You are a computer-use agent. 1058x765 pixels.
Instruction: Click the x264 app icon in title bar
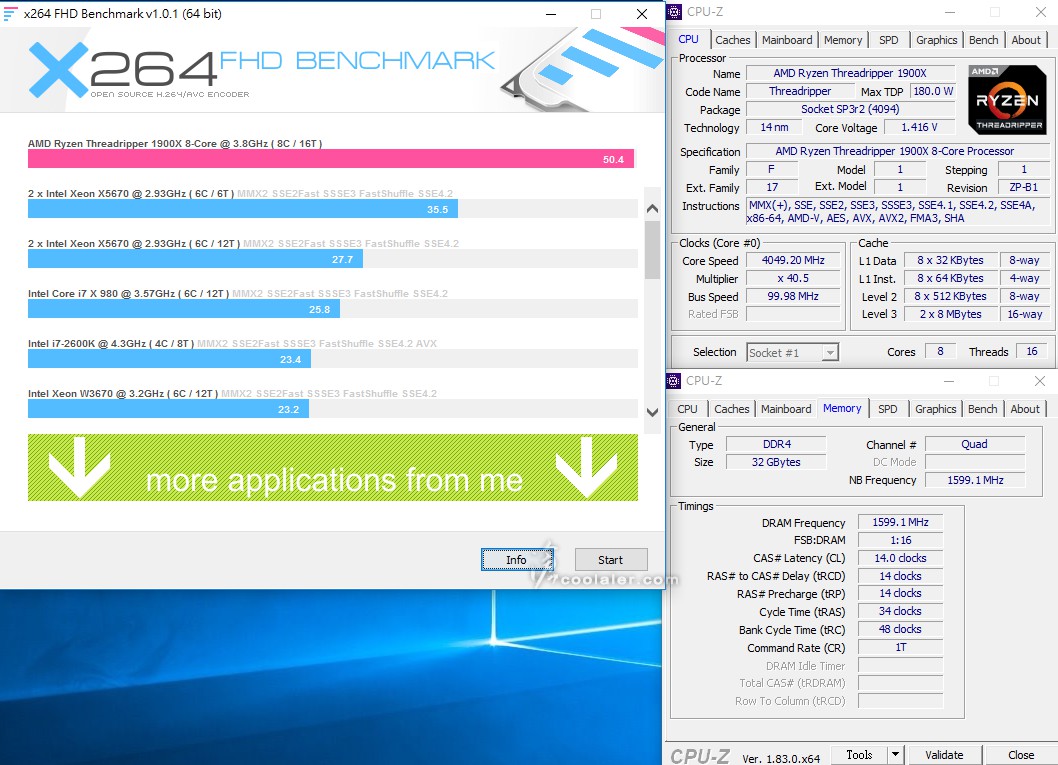(11, 14)
